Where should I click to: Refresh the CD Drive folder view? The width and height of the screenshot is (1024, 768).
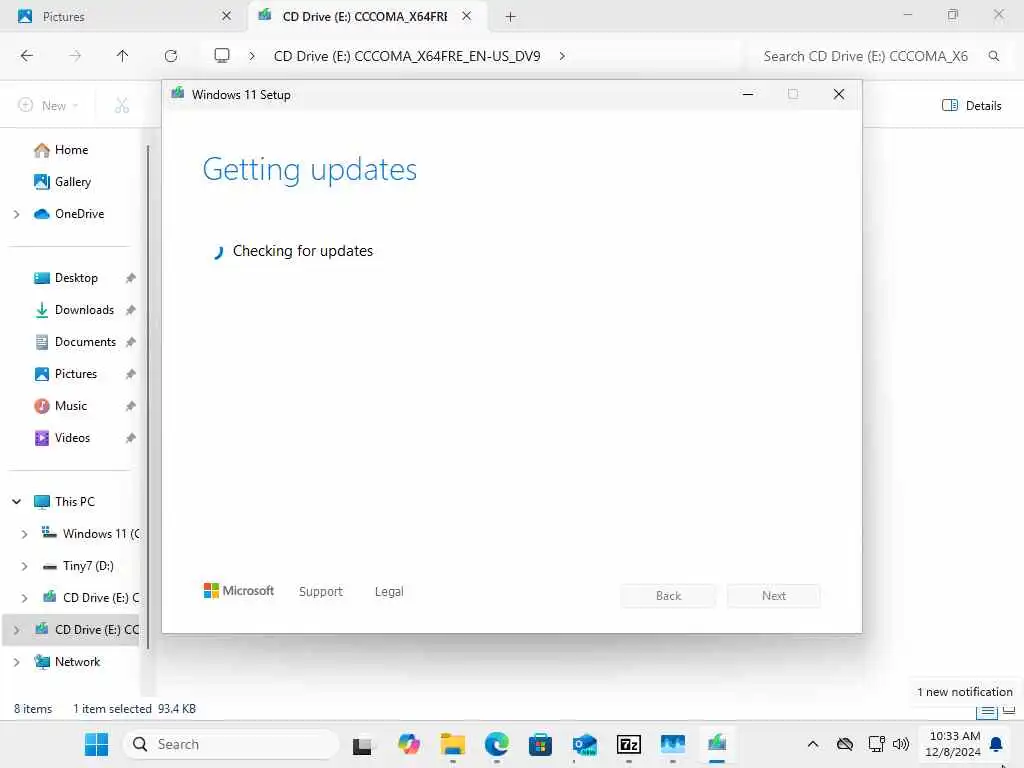pos(171,56)
